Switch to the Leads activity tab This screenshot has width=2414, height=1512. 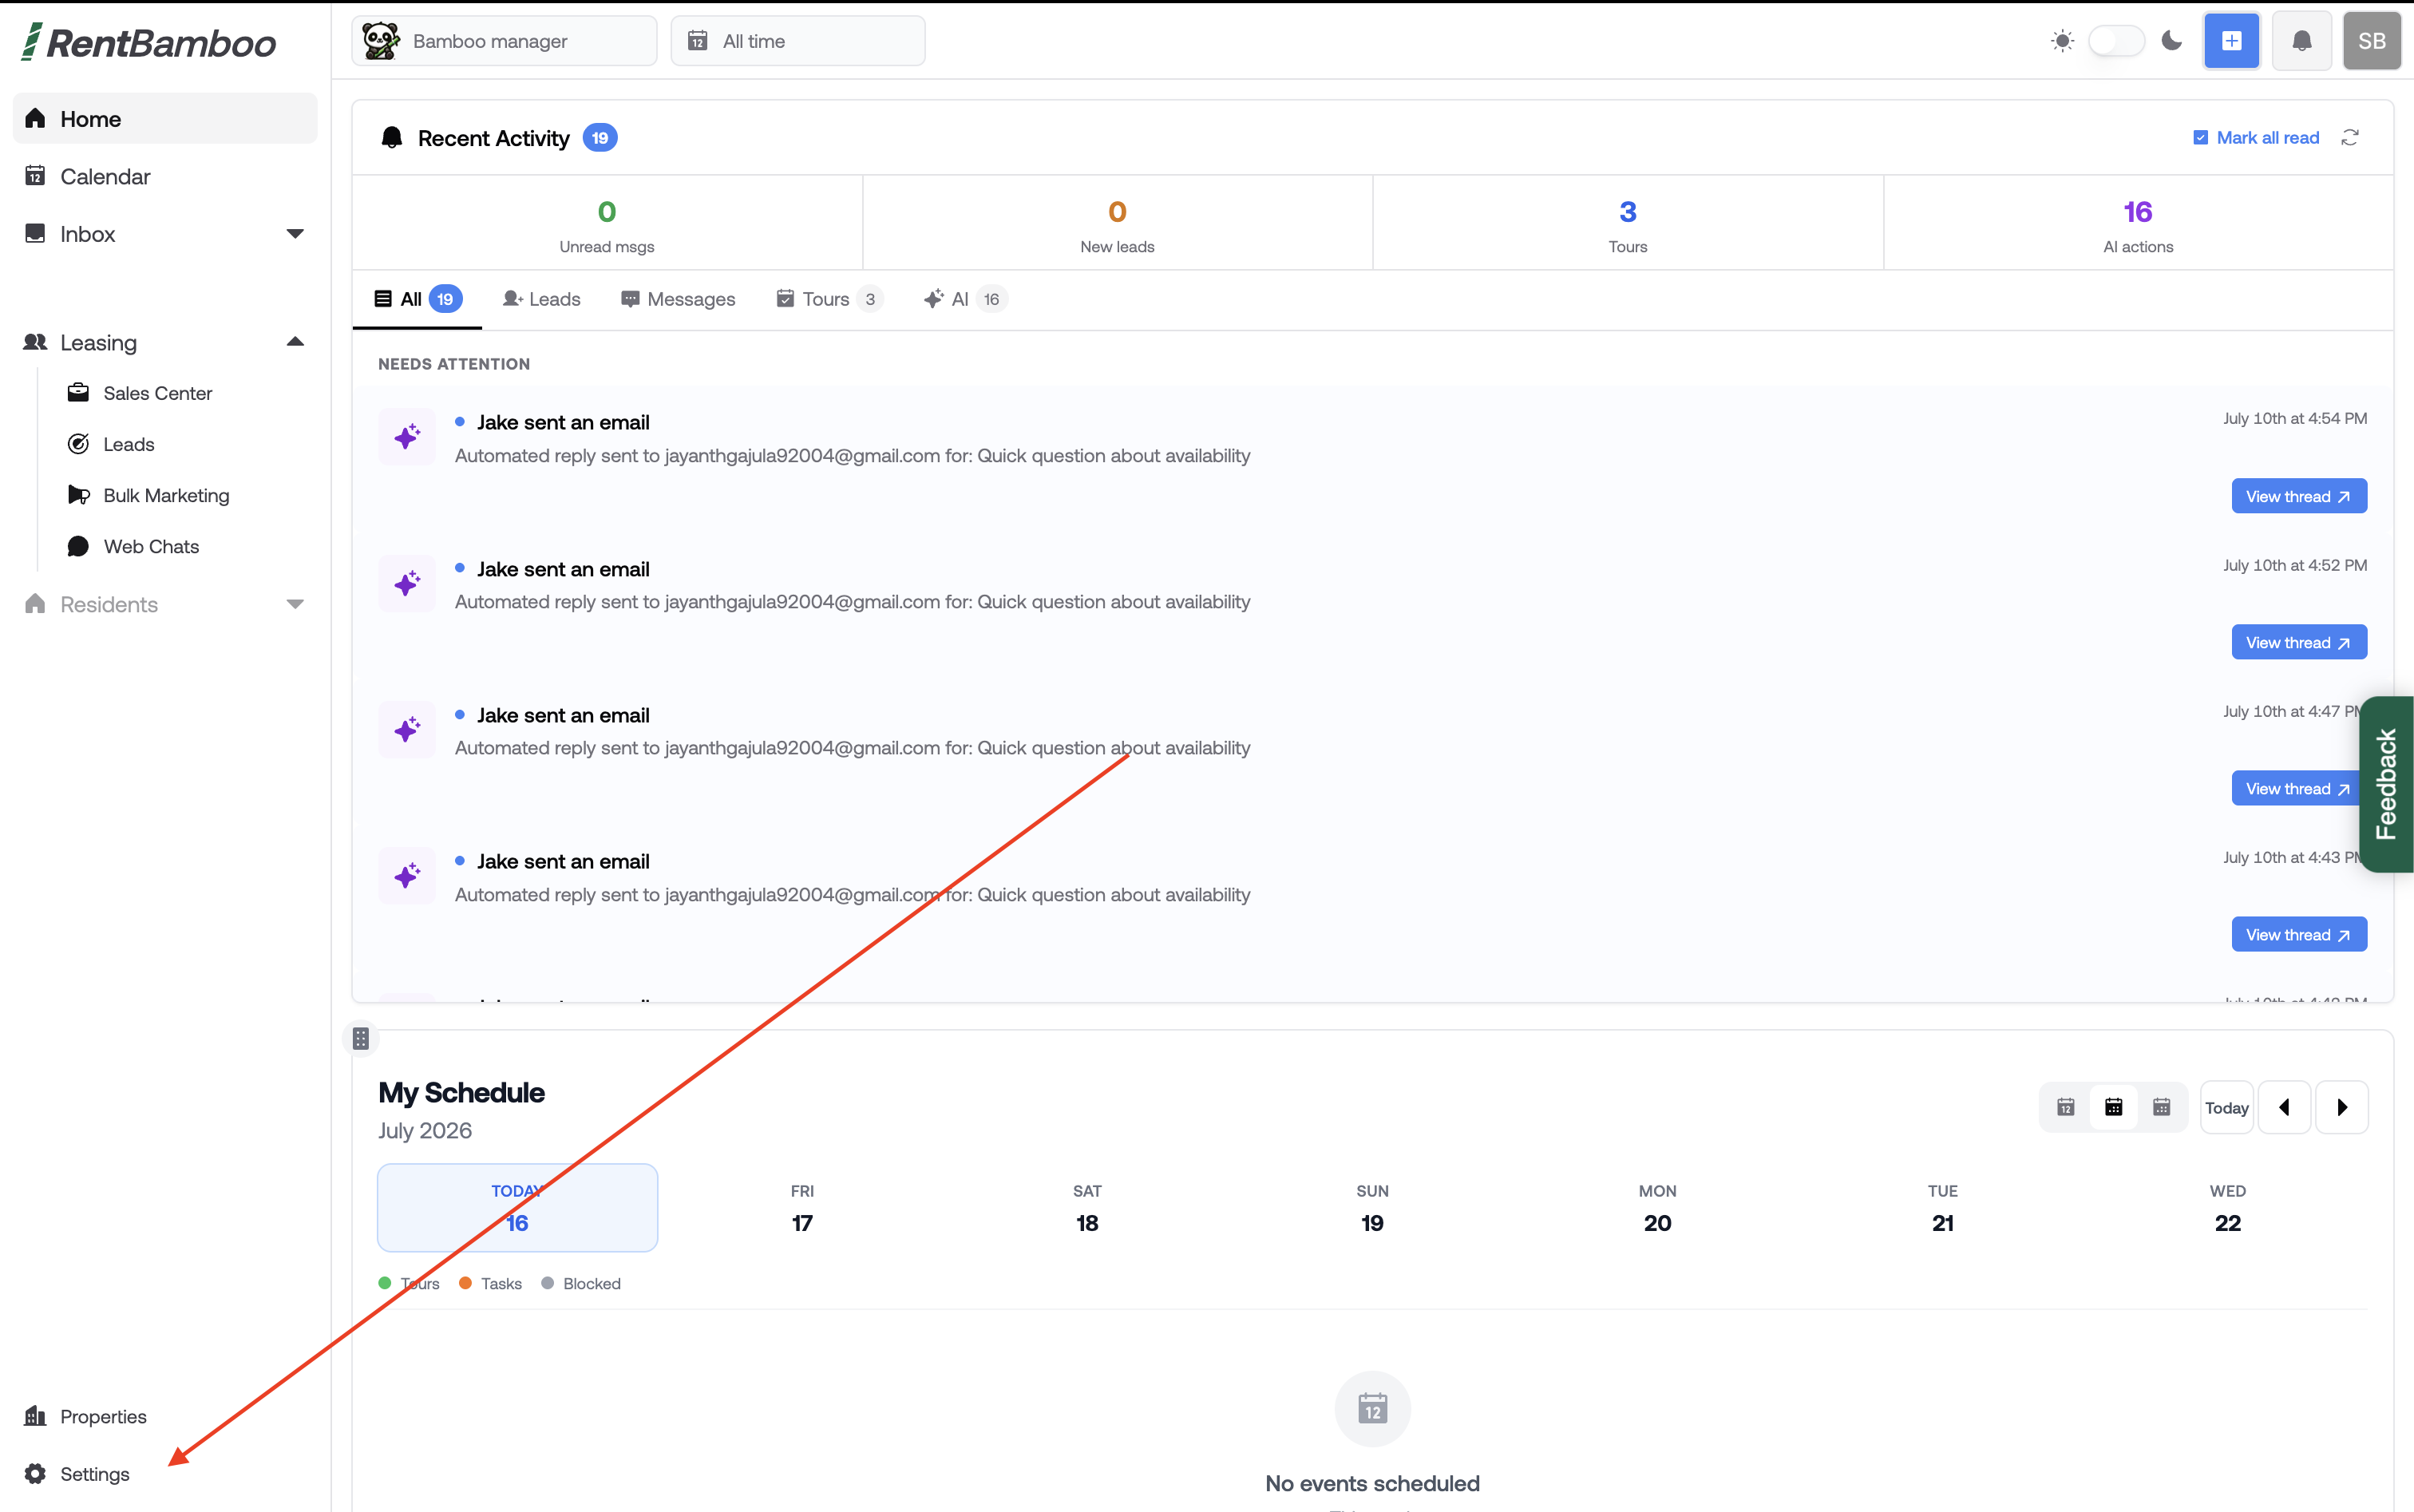[x=541, y=299]
